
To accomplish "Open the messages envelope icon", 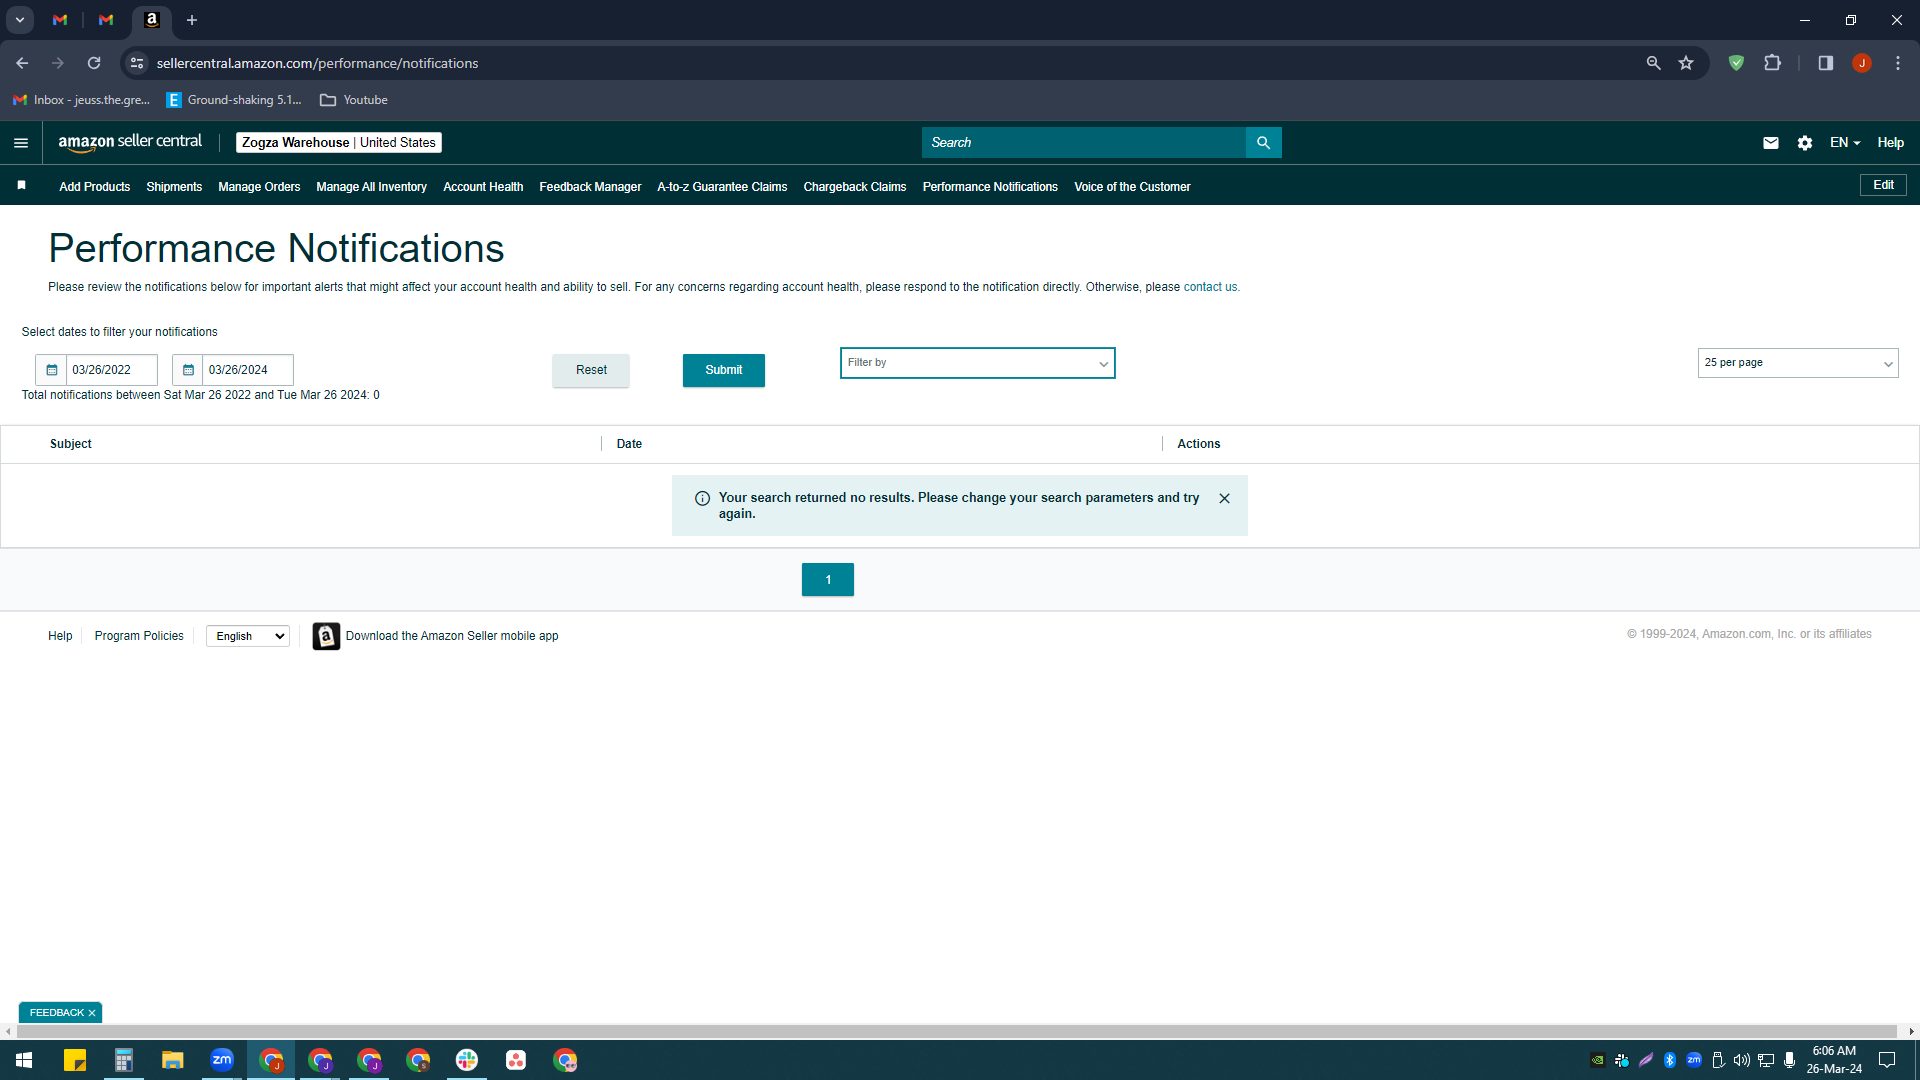I will [x=1770, y=143].
